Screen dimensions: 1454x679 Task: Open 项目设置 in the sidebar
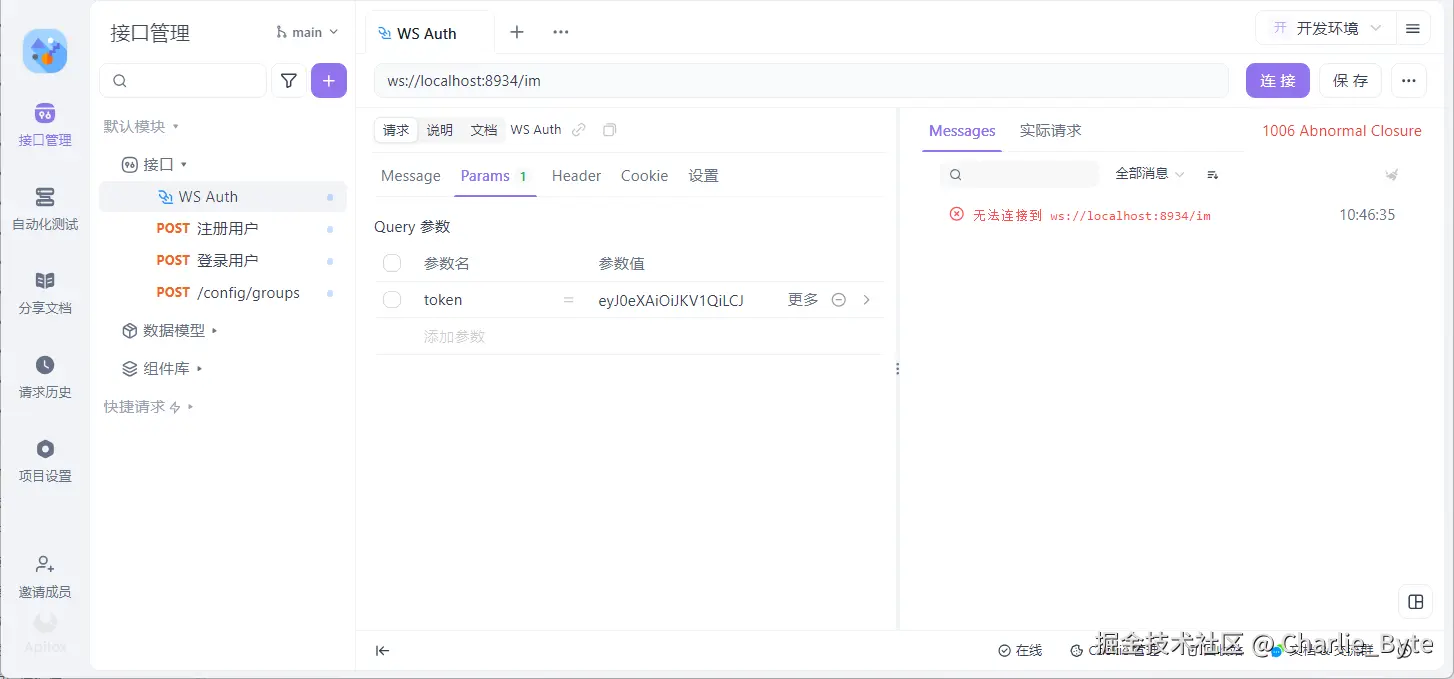pyautogui.click(x=45, y=461)
